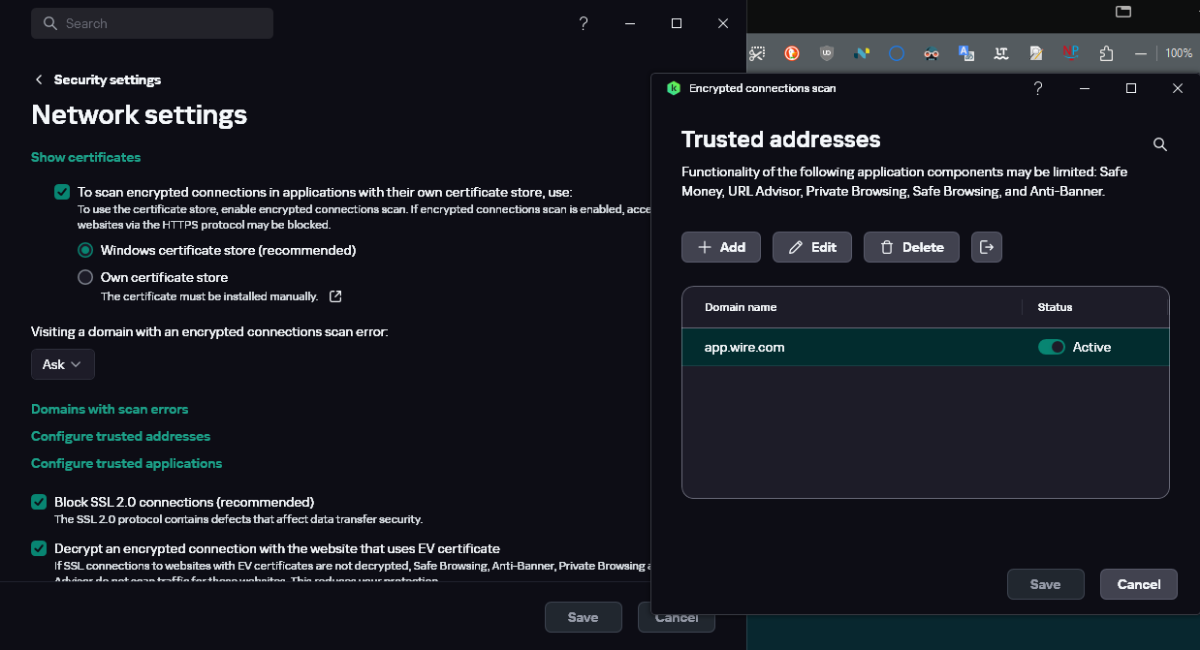Uncheck Block SSL 2.0 connections checkbox
The height and width of the screenshot is (650, 1200).
(39, 502)
